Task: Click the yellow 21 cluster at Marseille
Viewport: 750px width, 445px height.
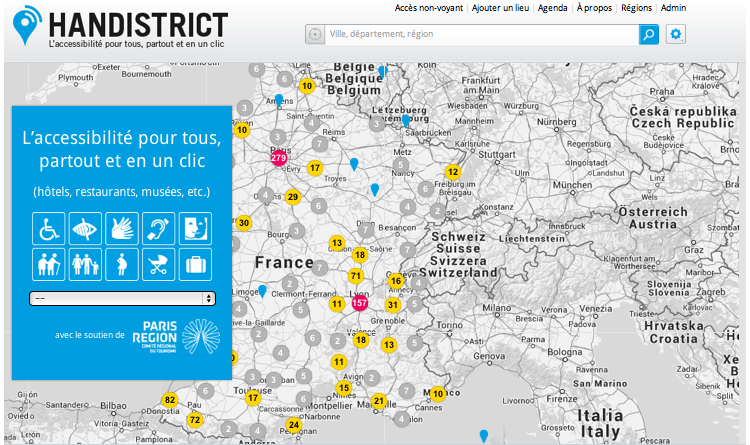Action: tap(379, 401)
